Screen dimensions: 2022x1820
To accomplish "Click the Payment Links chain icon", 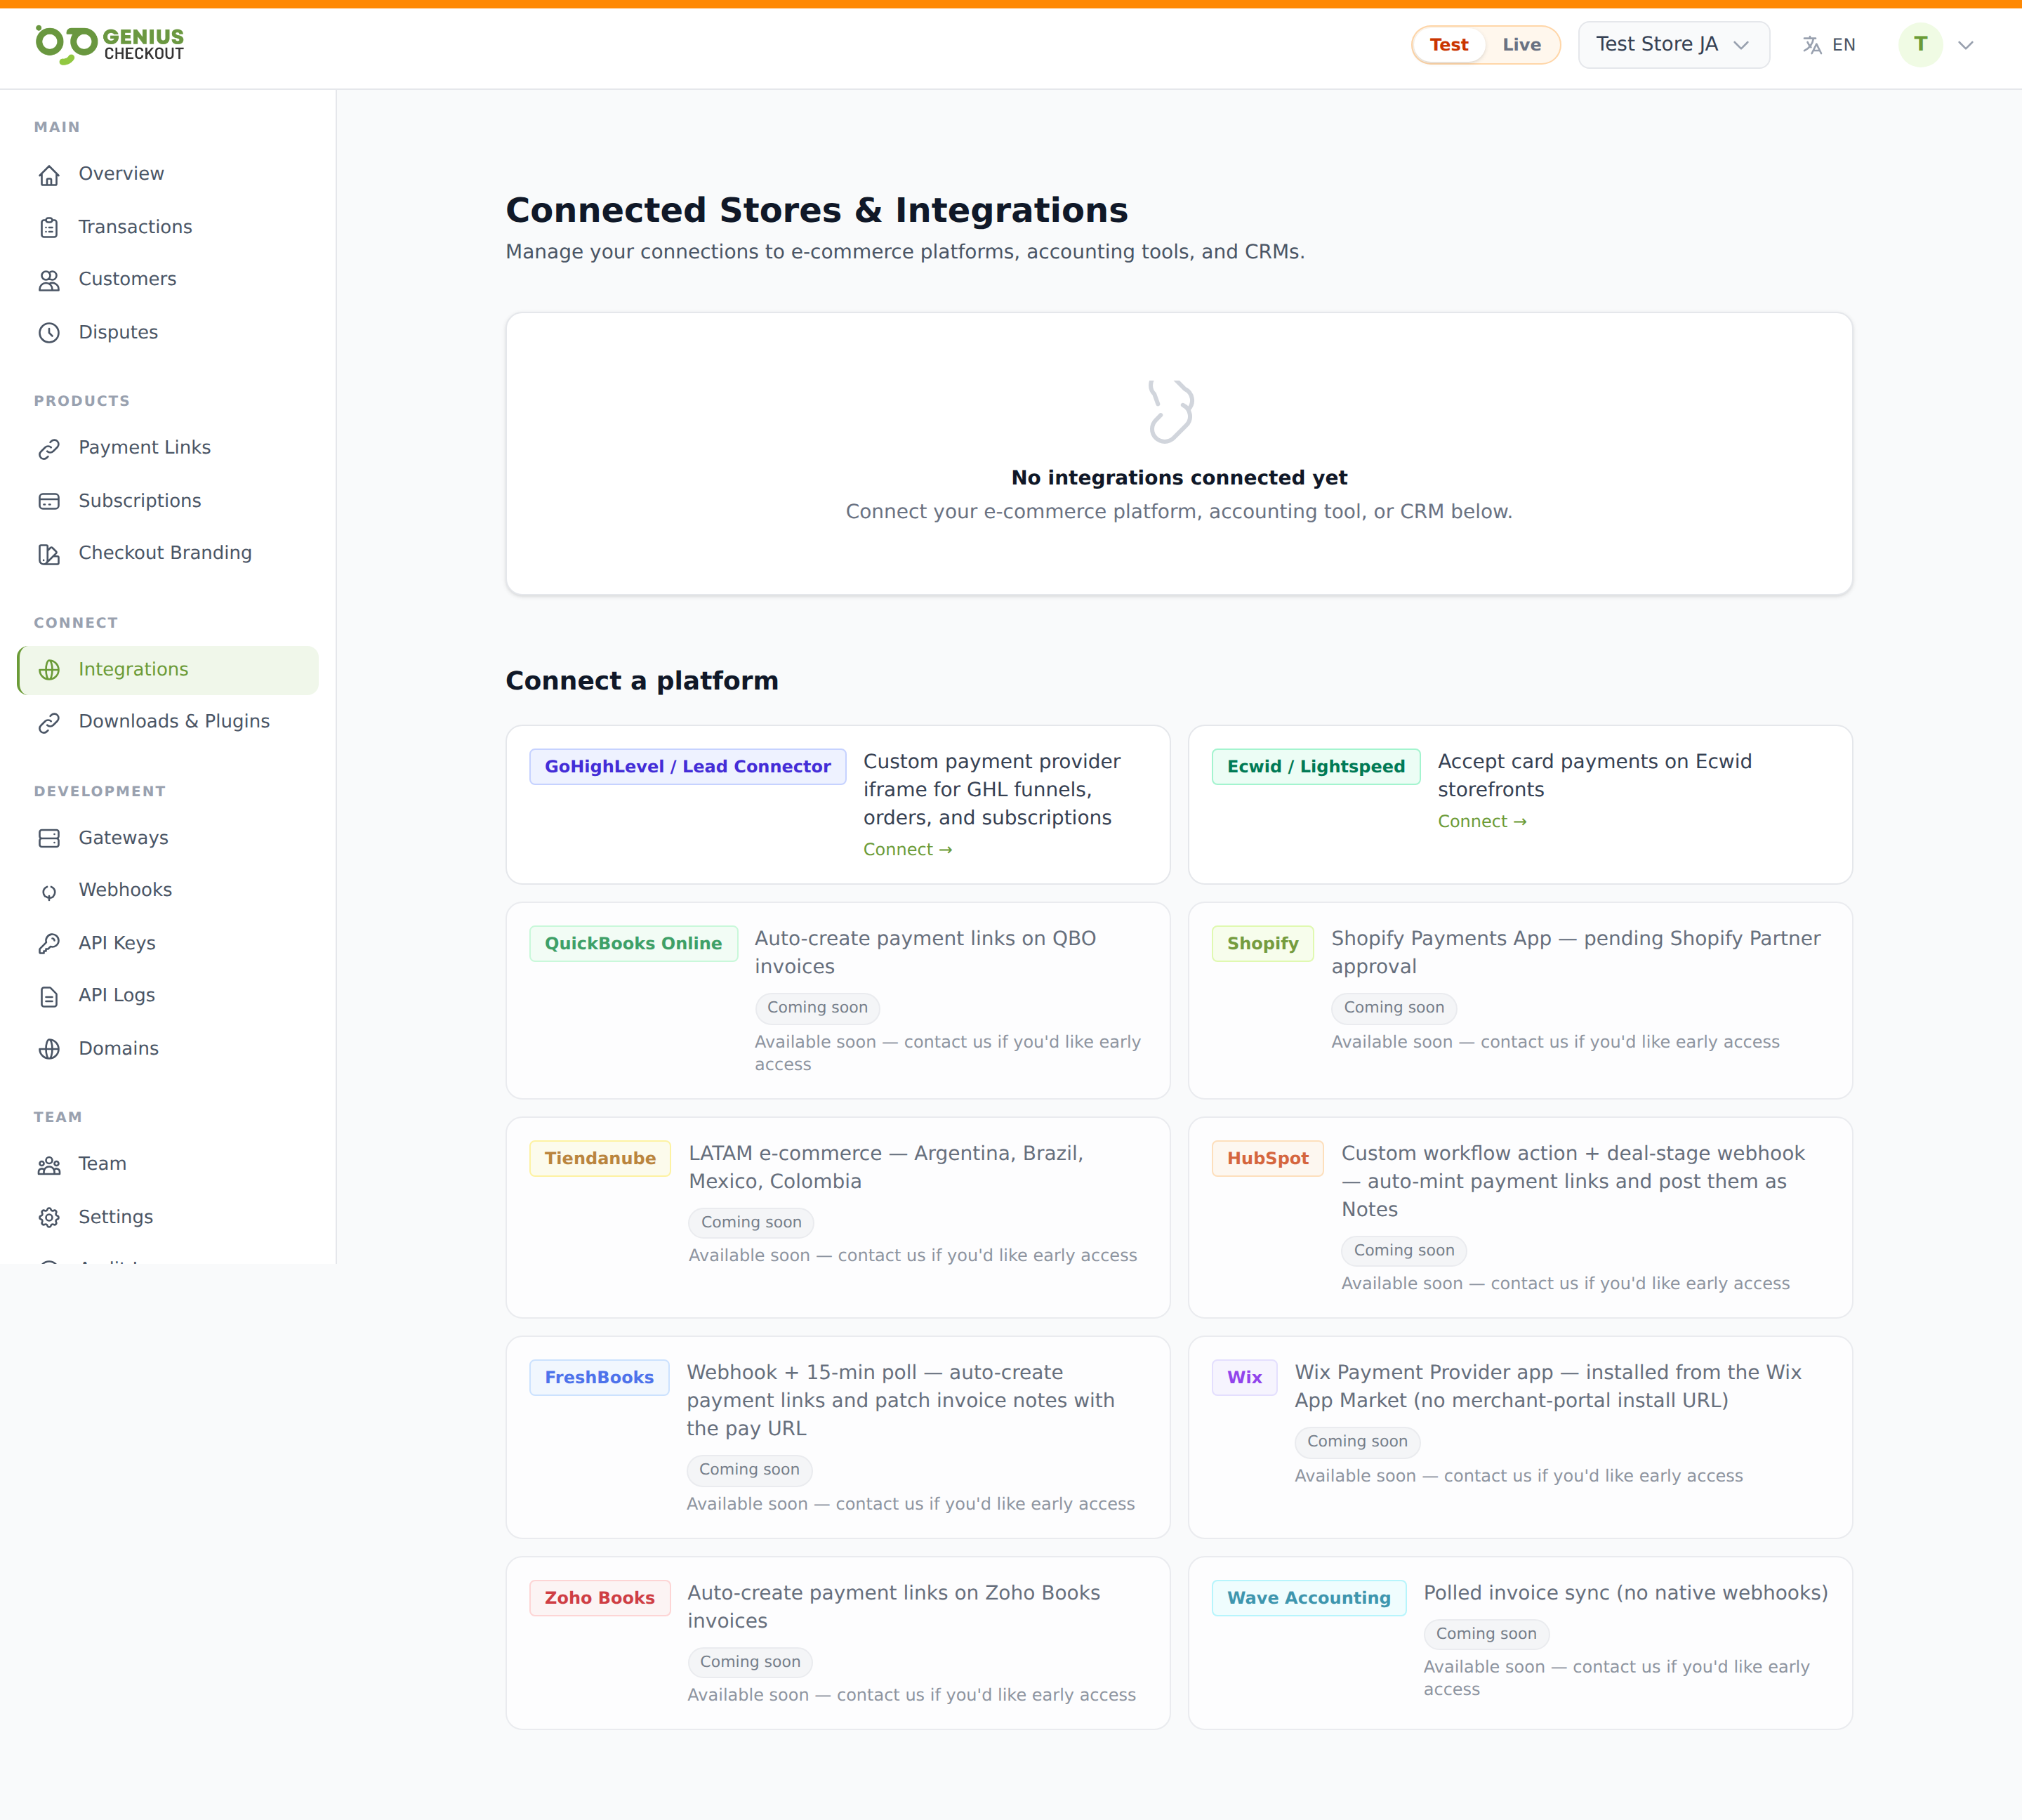I will [49, 449].
